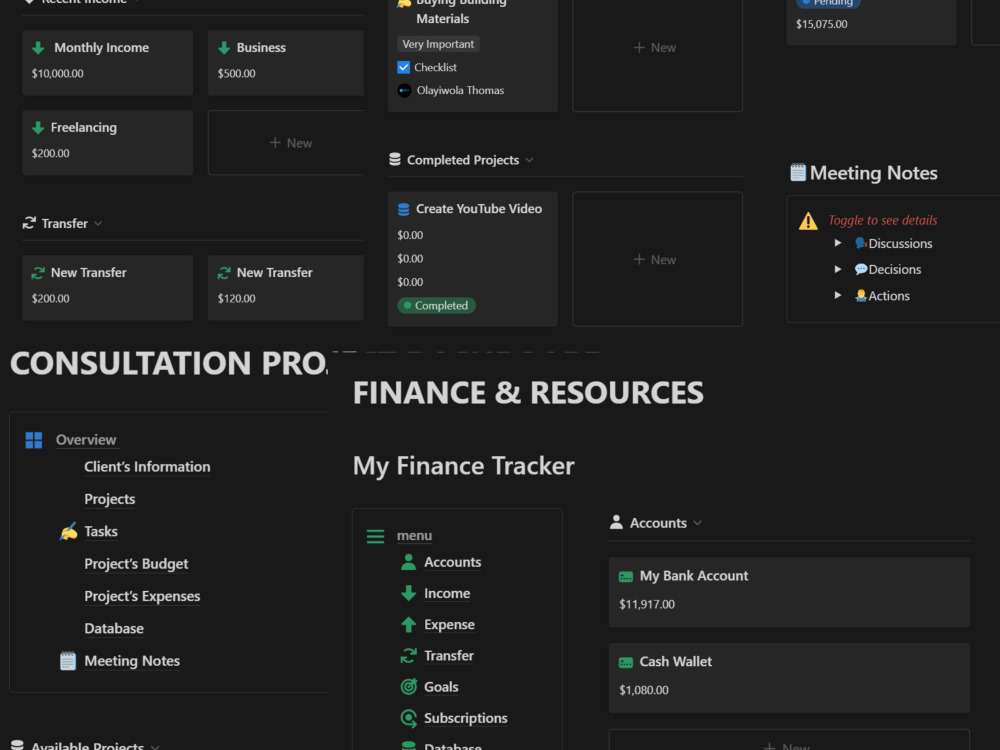1000x750 pixels.
Task: Open the My Bank Account card
Action: tap(790, 592)
